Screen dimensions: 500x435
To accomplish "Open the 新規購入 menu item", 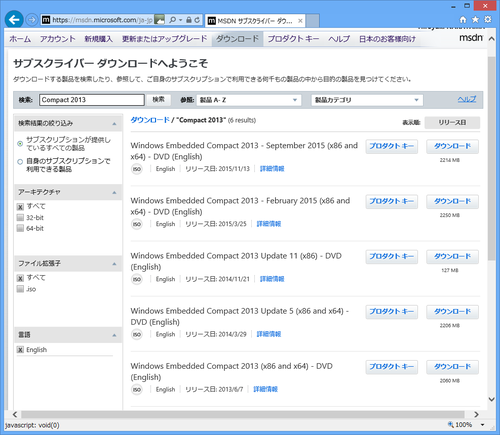I will [x=98, y=39].
